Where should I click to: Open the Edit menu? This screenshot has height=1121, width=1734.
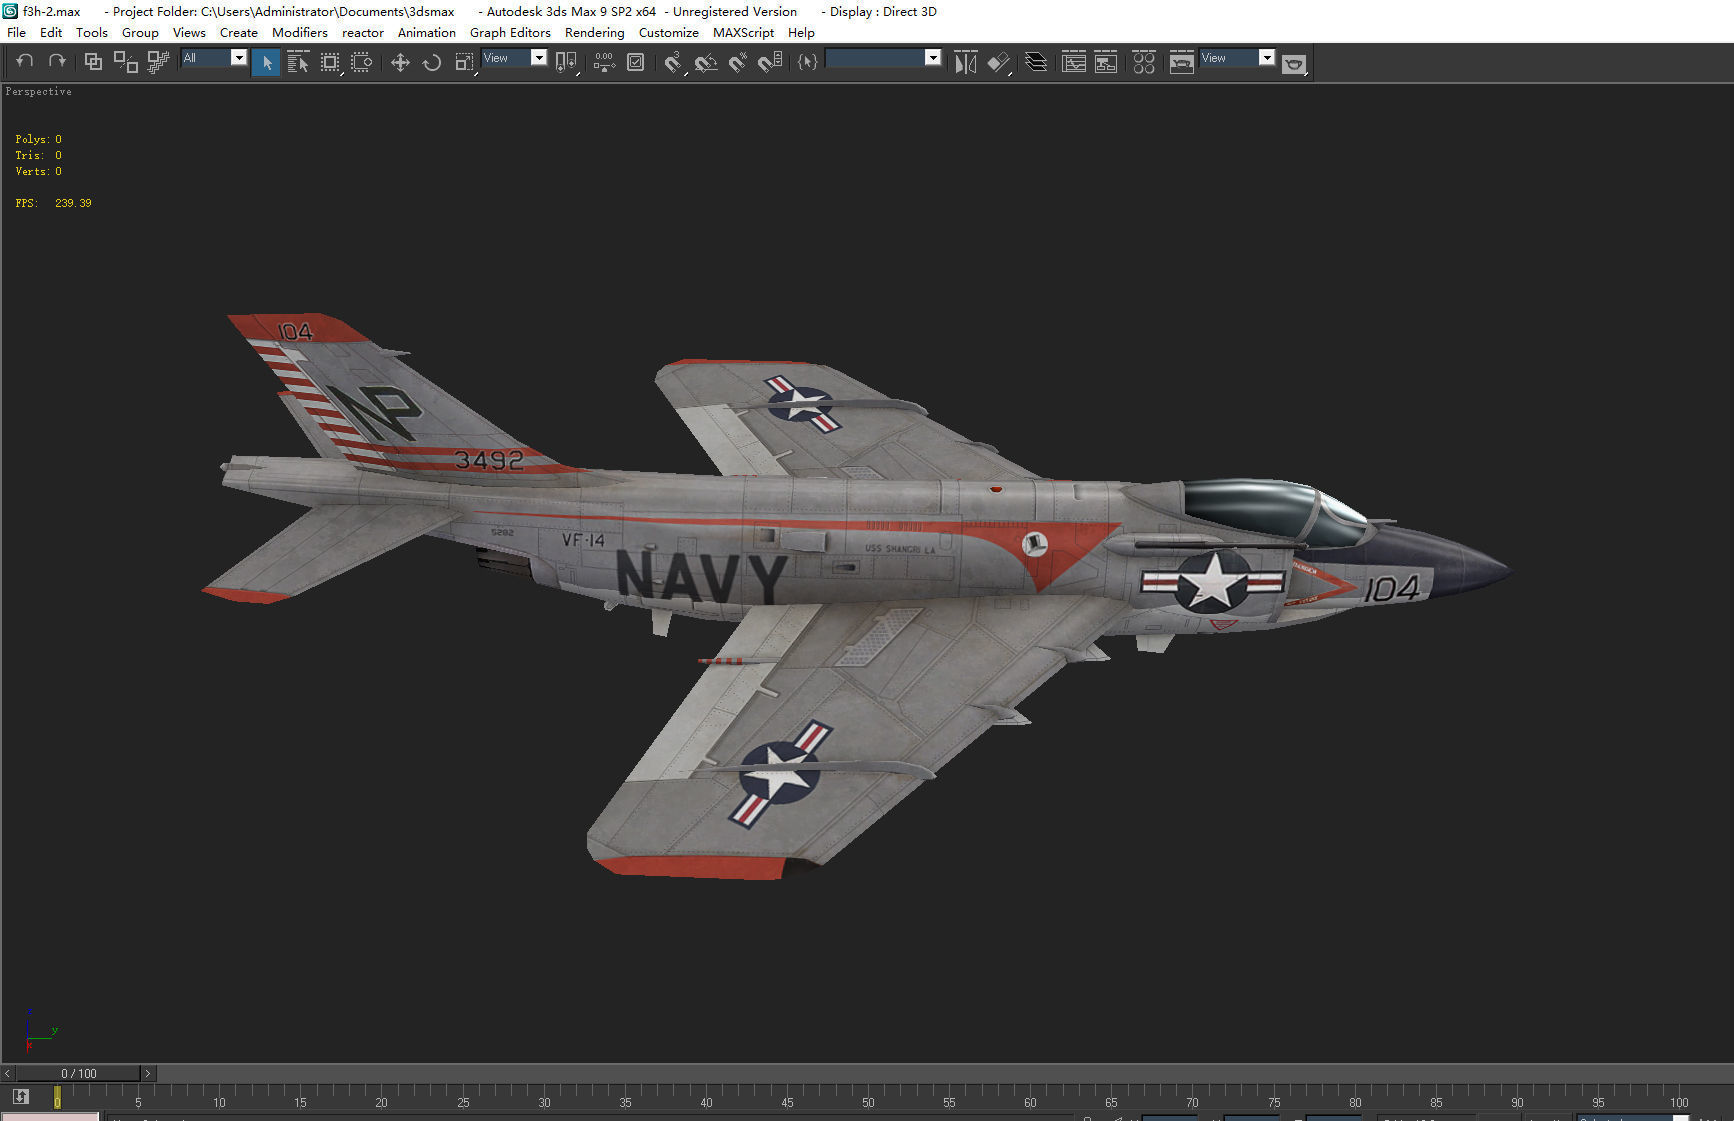(x=51, y=32)
